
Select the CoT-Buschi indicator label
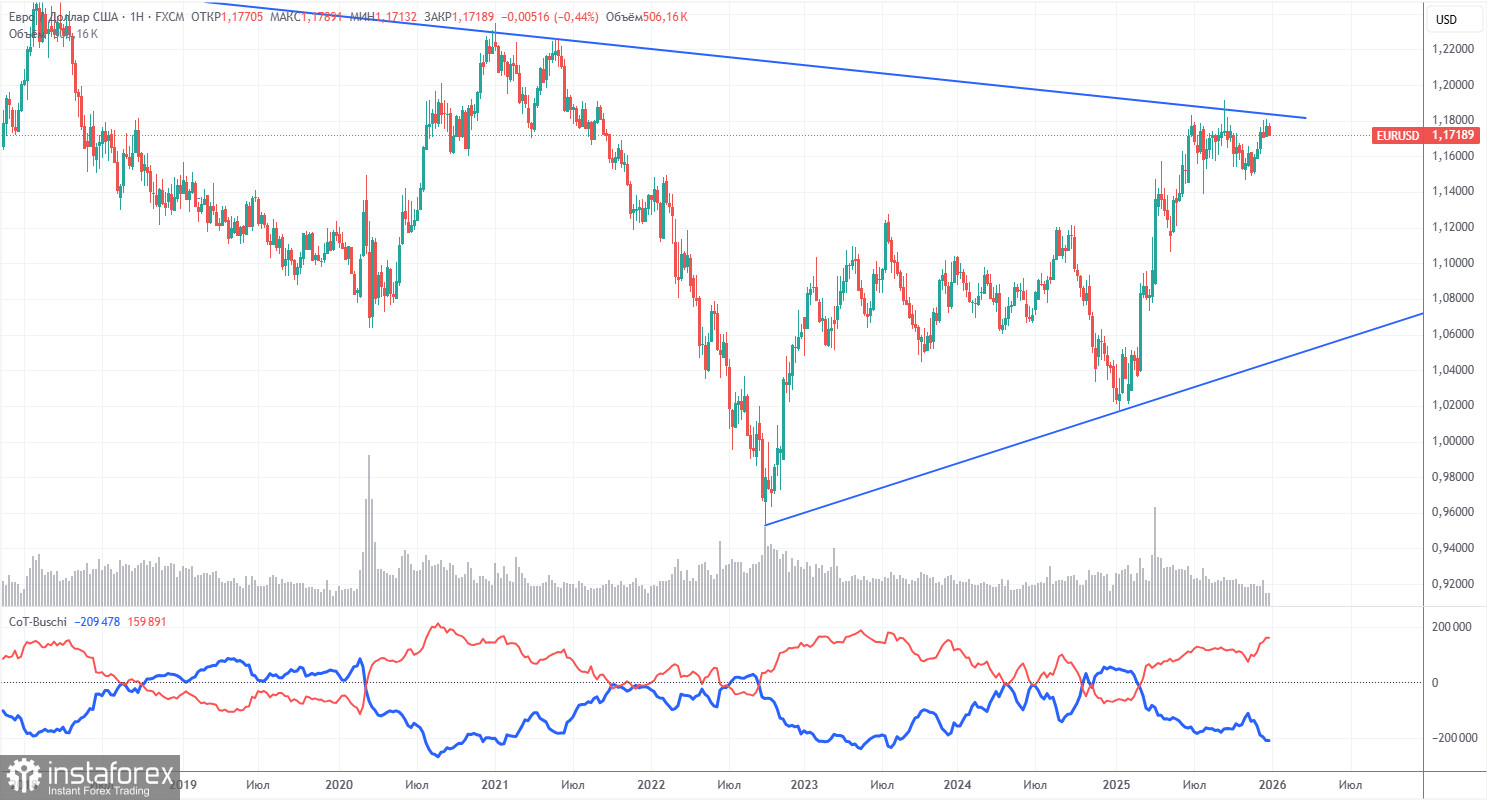pos(37,621)
